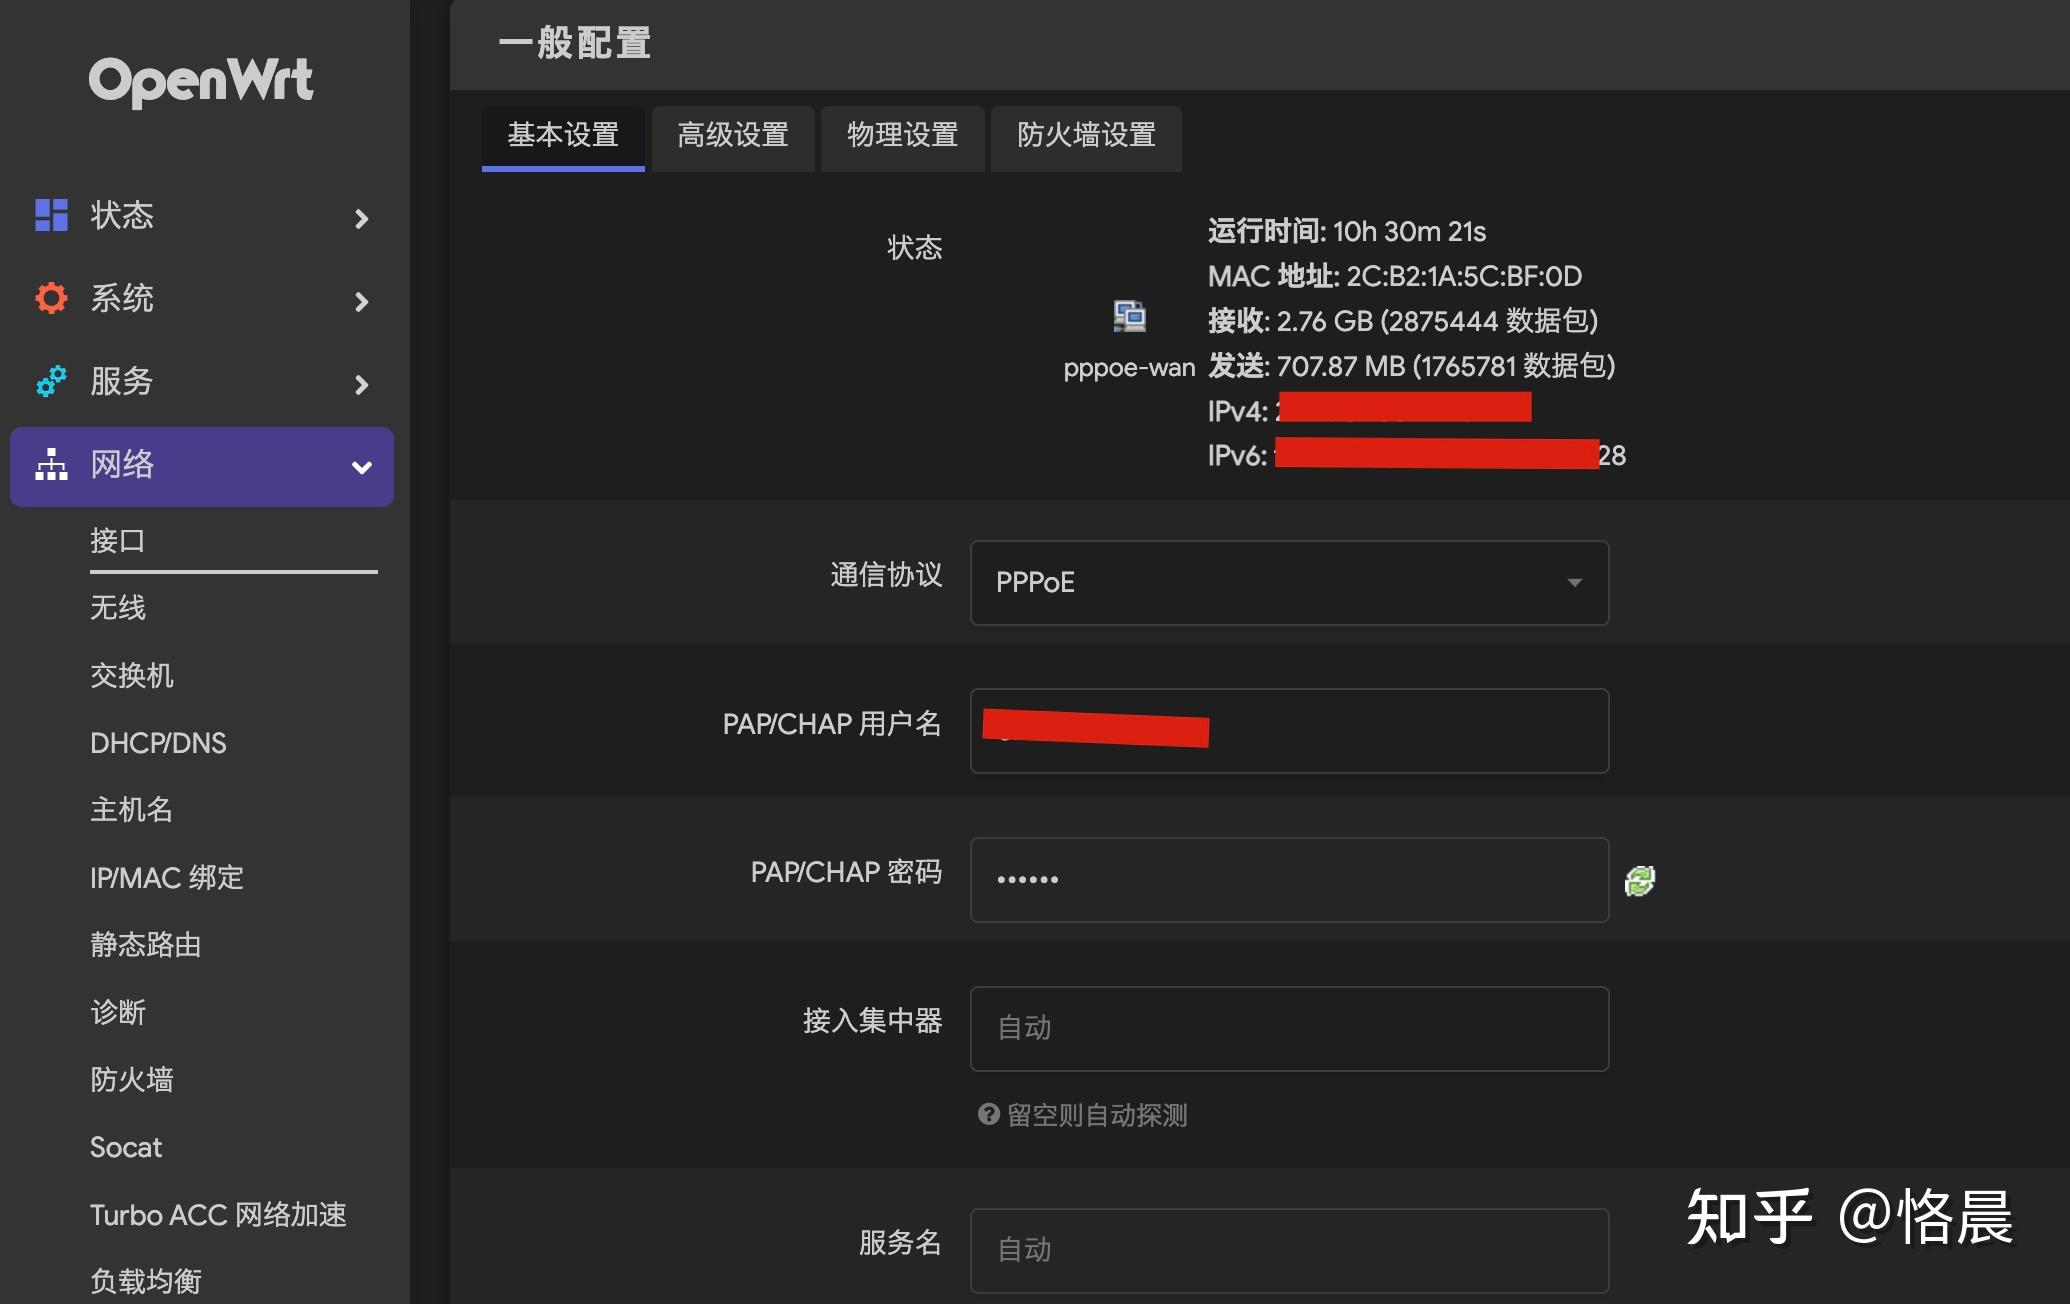Click the PAP/CHAP 用户名 input field
Image resolution: width=2070 pixels, height=1304 pixels.
[x=1288, y=731]
